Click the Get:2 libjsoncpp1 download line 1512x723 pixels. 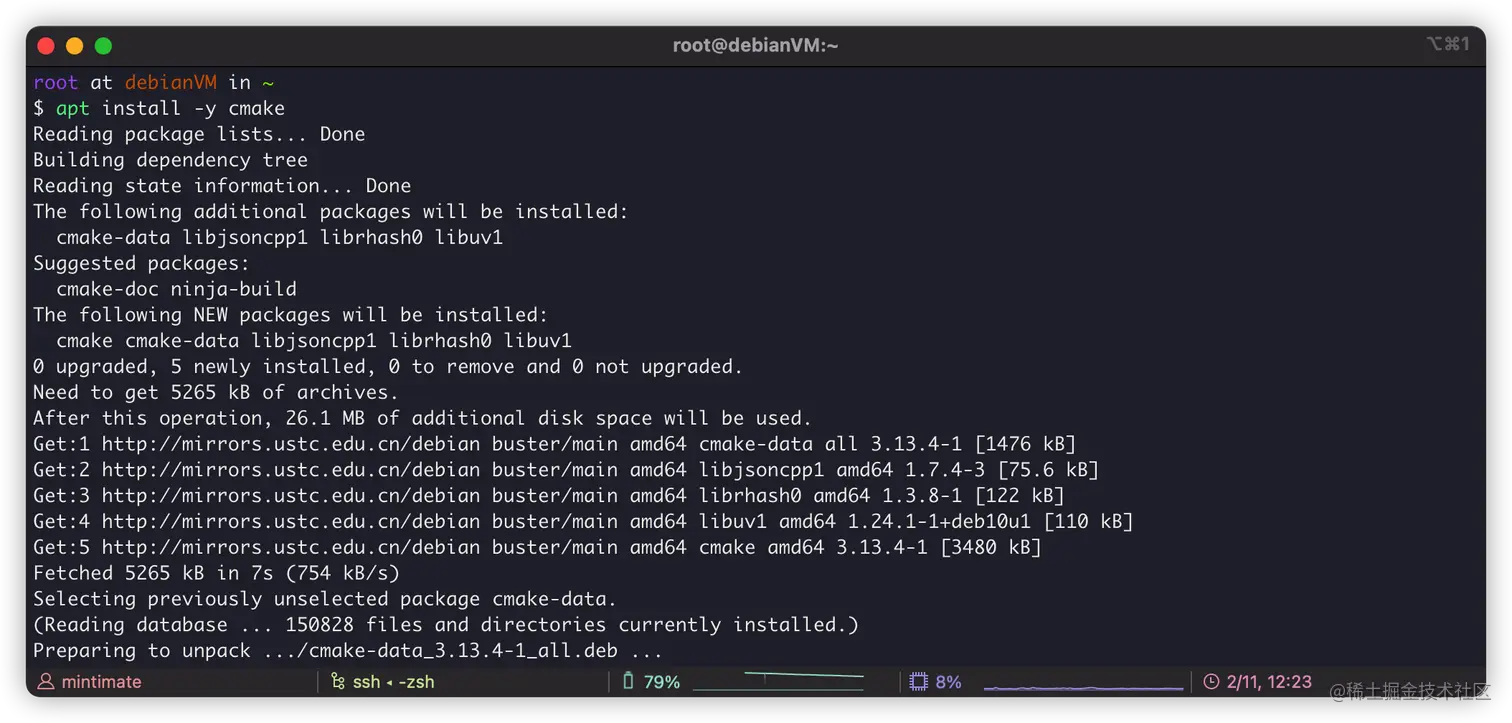[566, 470]
